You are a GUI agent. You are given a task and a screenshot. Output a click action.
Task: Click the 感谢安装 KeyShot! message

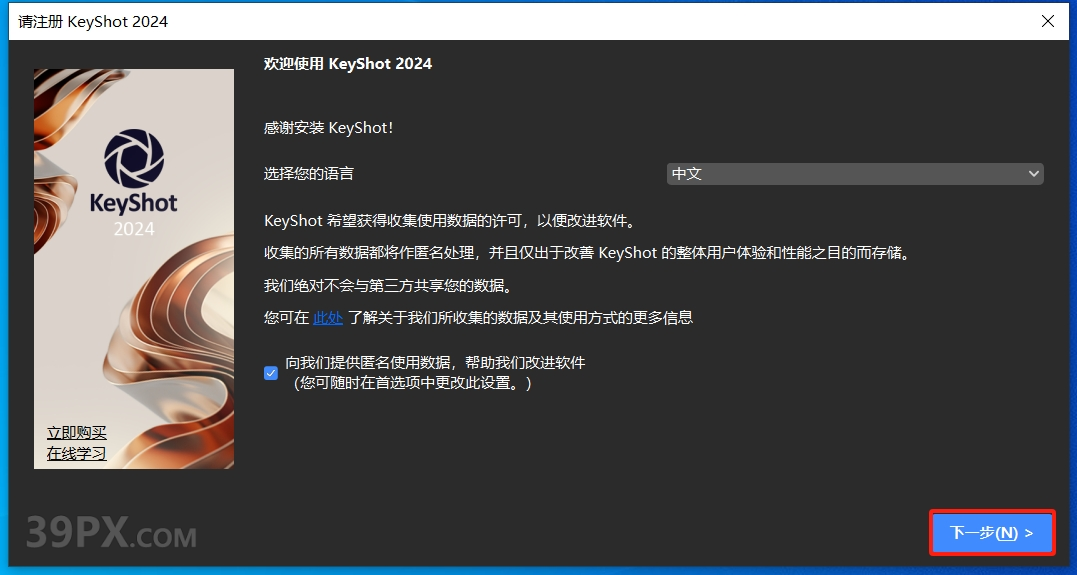(x=329, y=128)
